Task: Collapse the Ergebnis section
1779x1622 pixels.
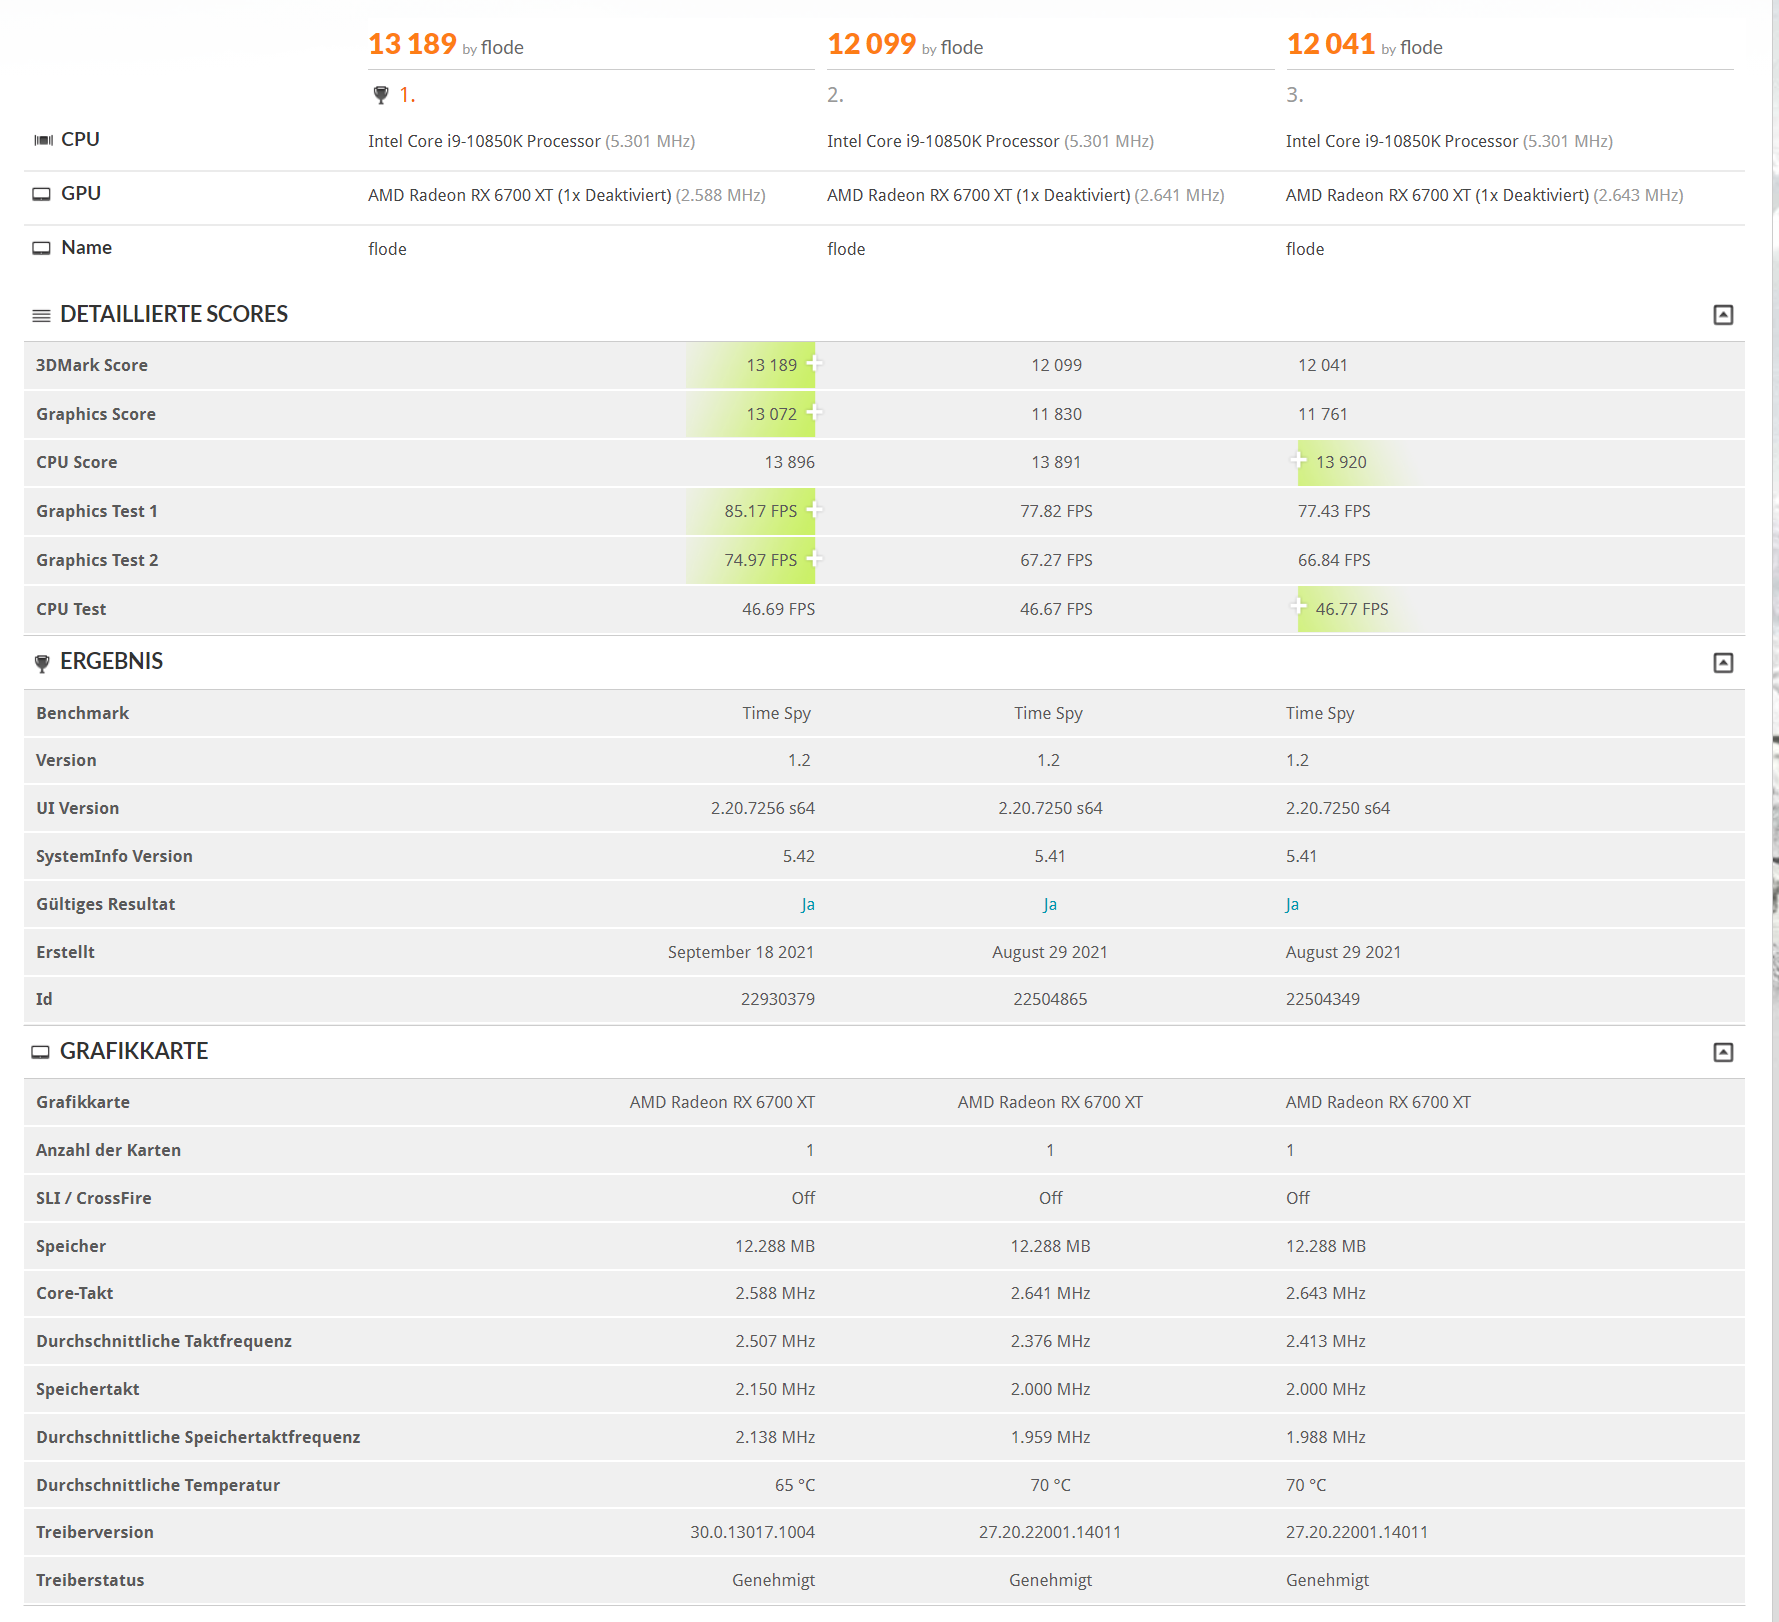Action: [x=1723, y=663]
